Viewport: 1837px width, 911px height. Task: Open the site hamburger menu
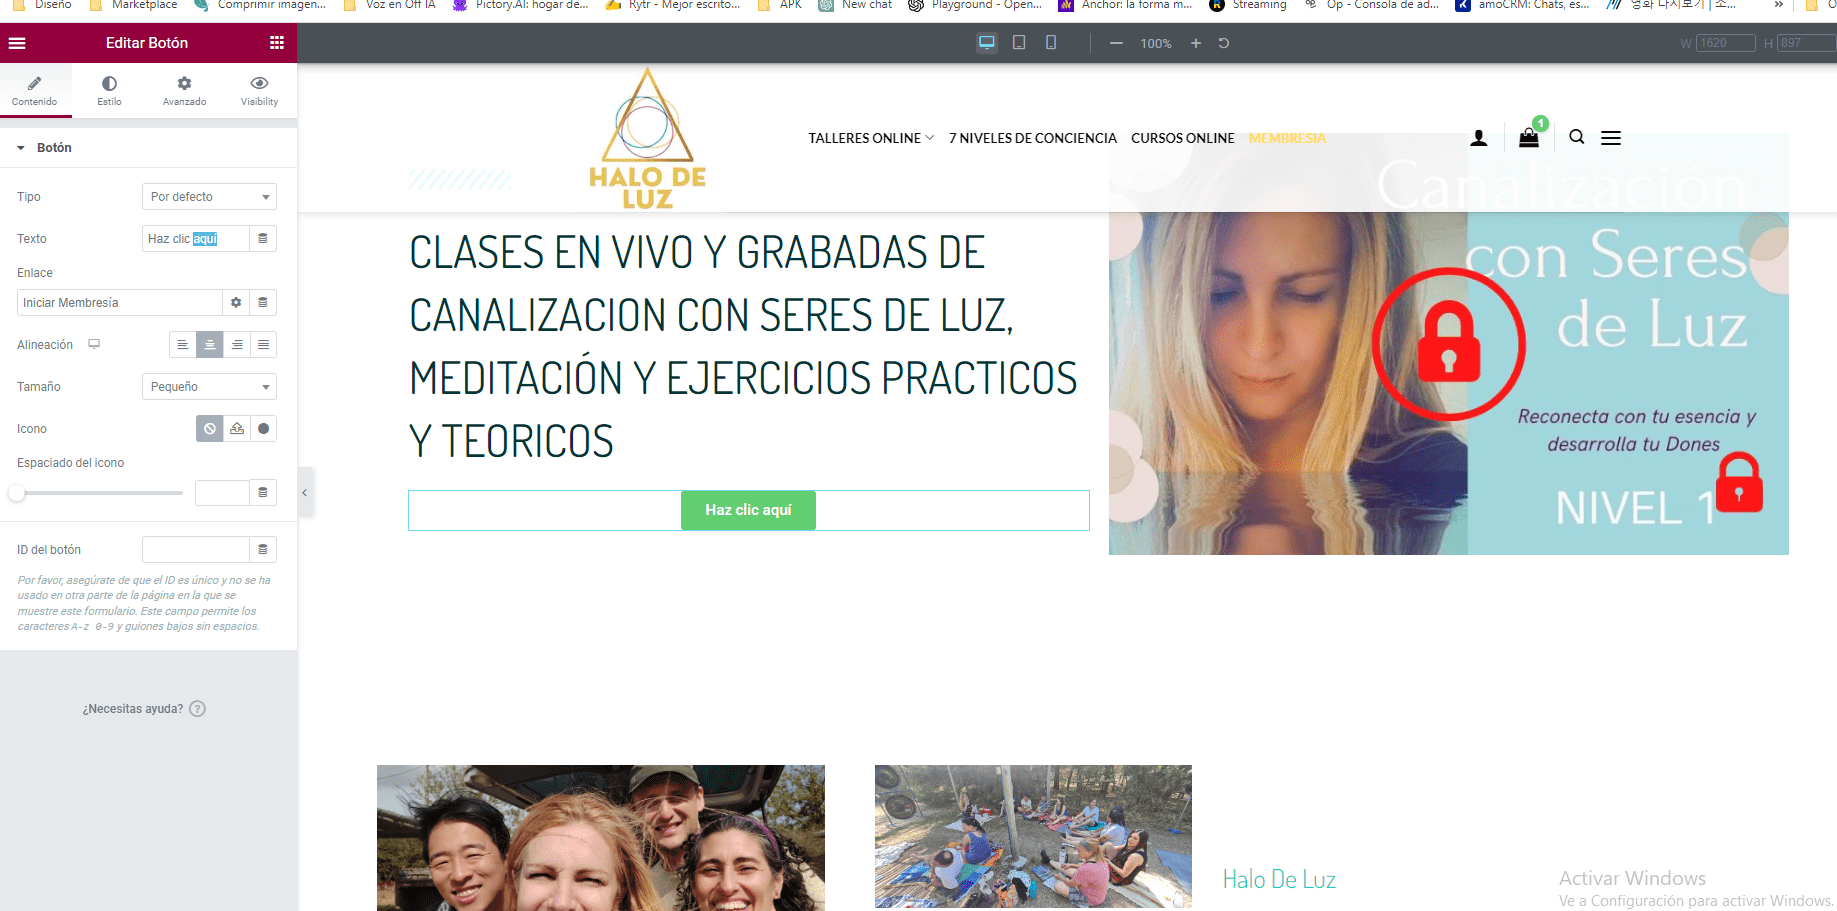tap(1611, 138)
